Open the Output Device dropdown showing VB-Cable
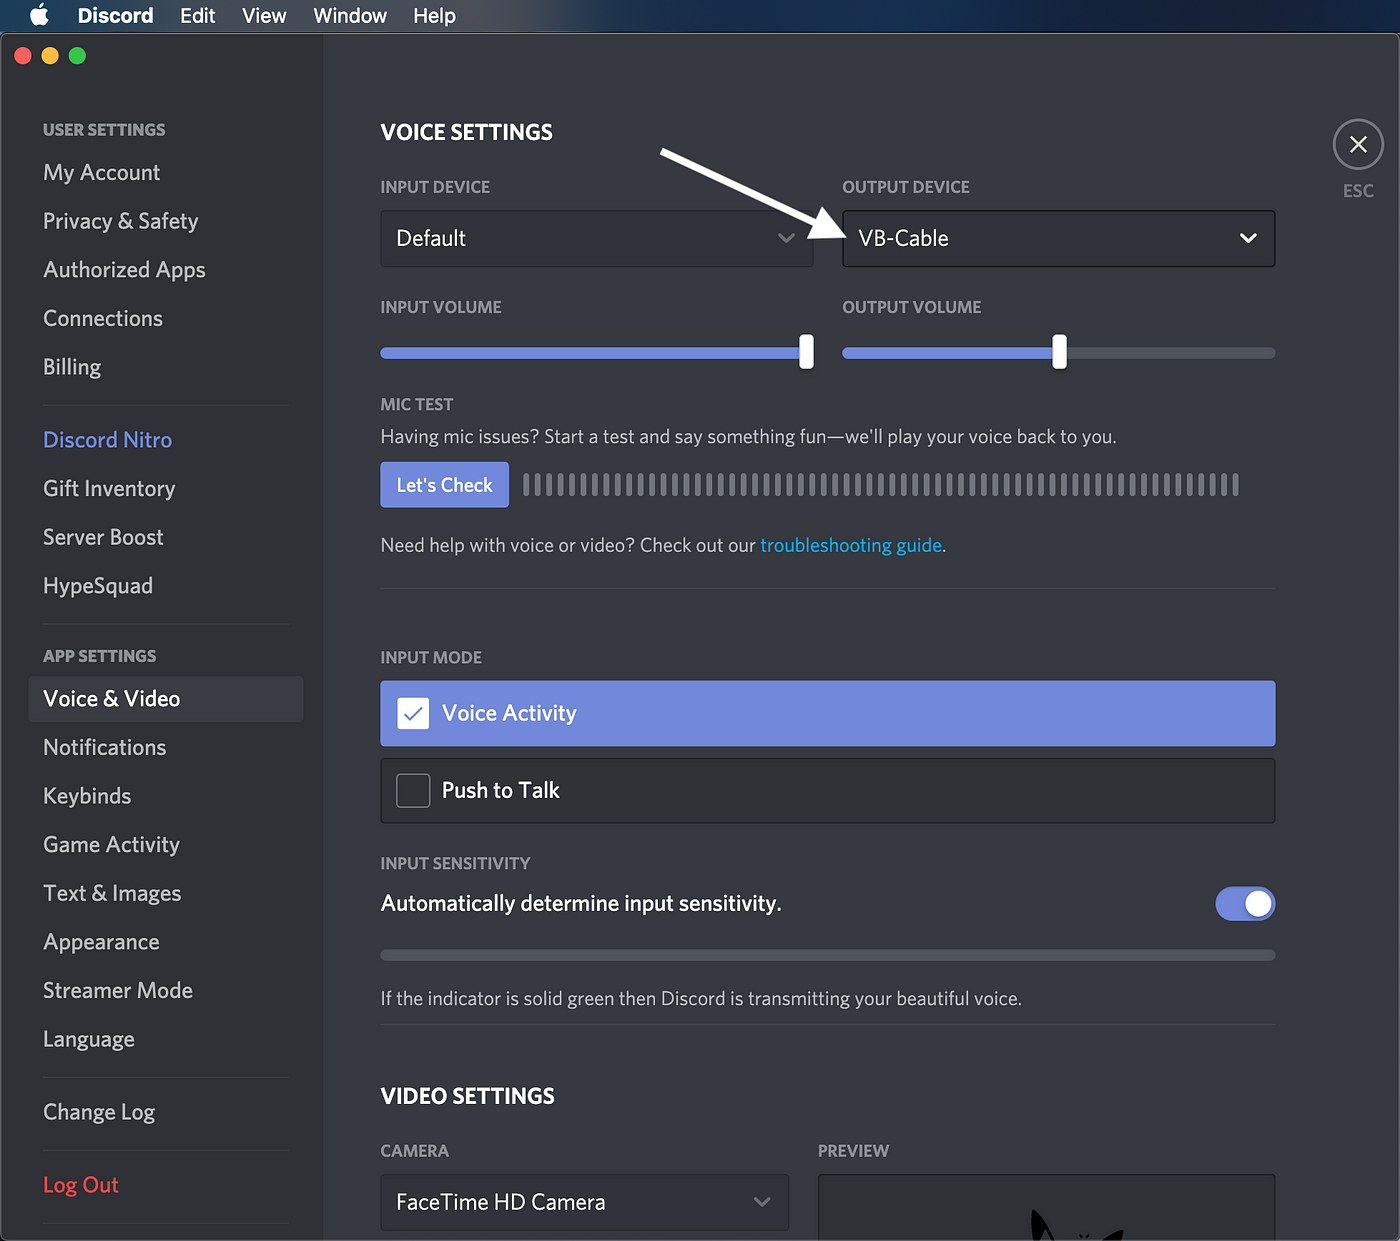 click(x=1058, y=238)
